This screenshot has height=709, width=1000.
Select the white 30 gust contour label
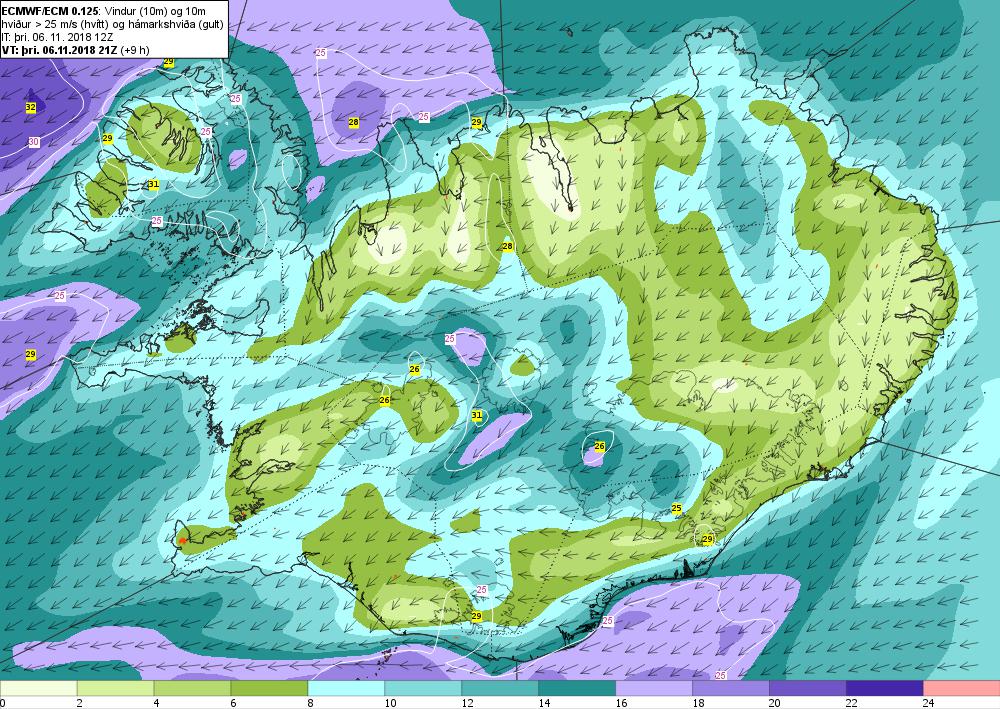[x=34, y=142]
